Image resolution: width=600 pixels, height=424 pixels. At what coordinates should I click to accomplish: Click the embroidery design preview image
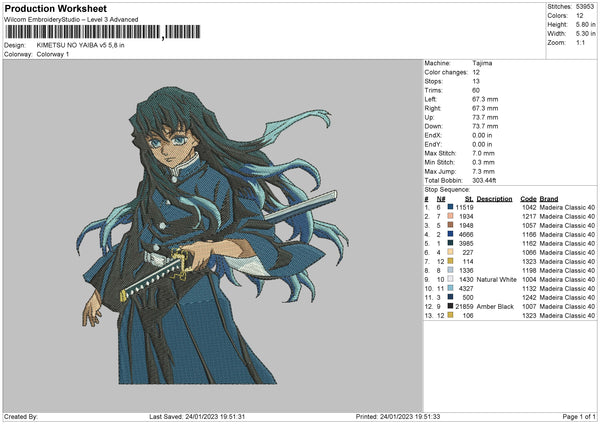[212, 235]
